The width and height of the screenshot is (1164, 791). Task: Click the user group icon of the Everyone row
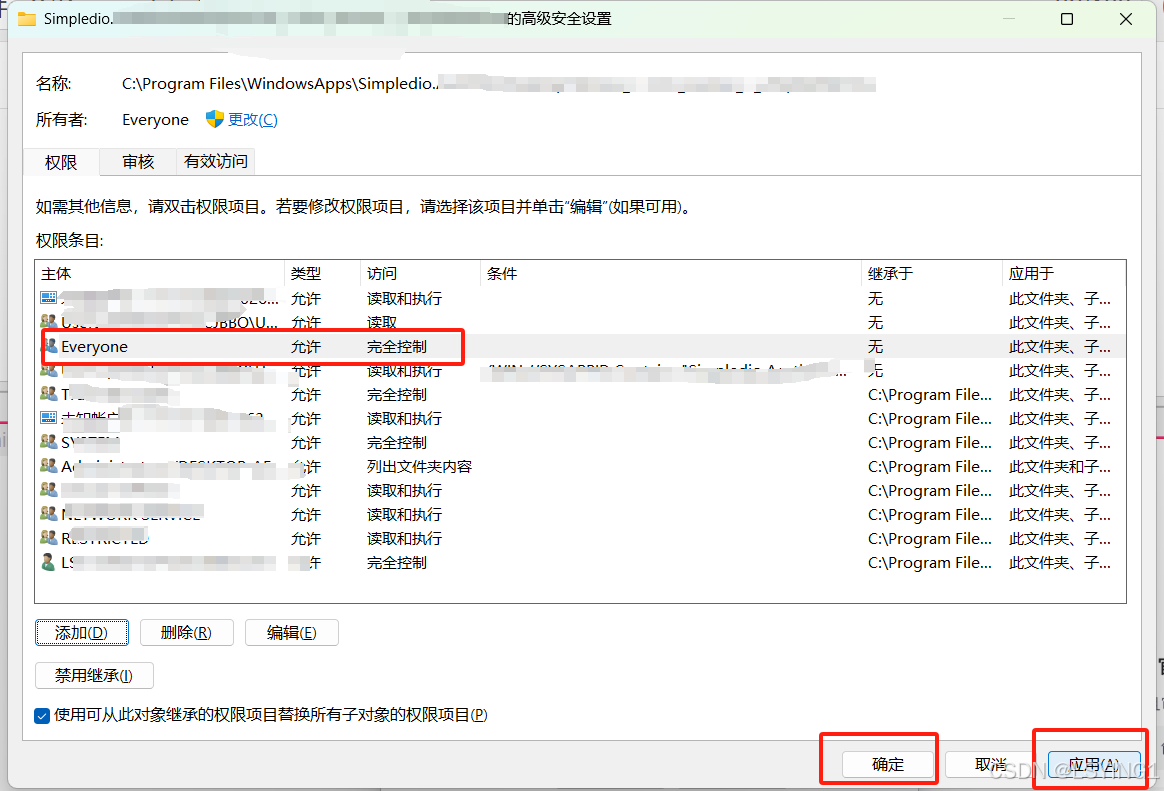coord(49,346)
